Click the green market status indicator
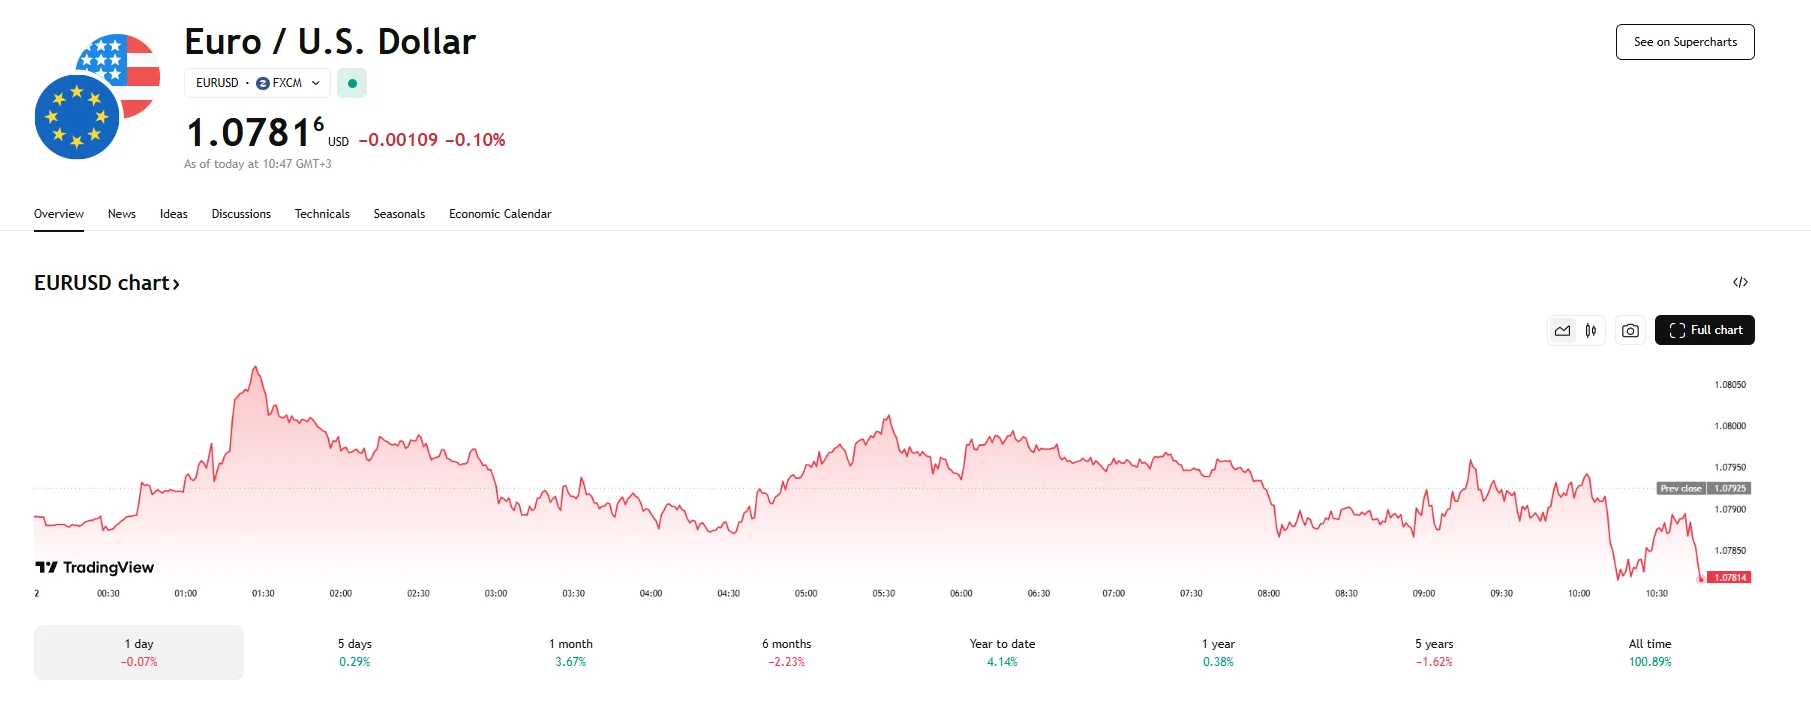The width and height of the screenshot is (1811, 713). tap(352, 83)
